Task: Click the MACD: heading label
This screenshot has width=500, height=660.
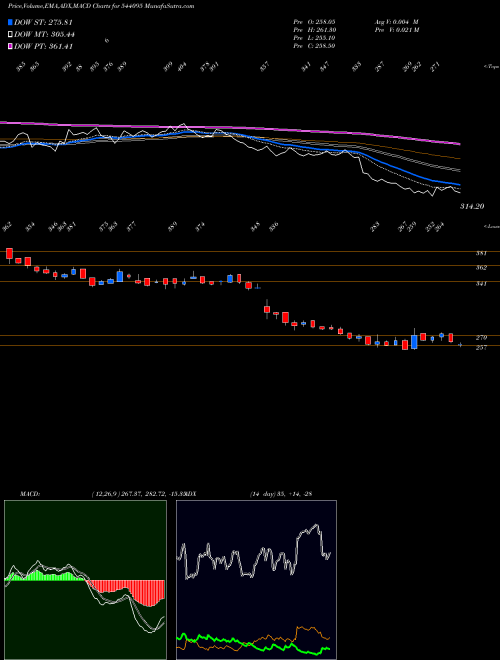Action: pyautogui.click(x=29, y=494)
